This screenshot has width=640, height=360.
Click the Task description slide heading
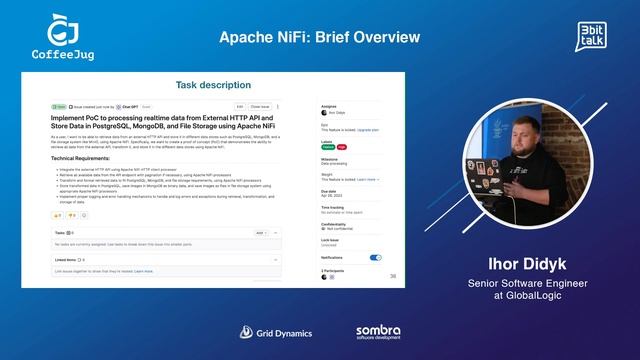[213, 85]
